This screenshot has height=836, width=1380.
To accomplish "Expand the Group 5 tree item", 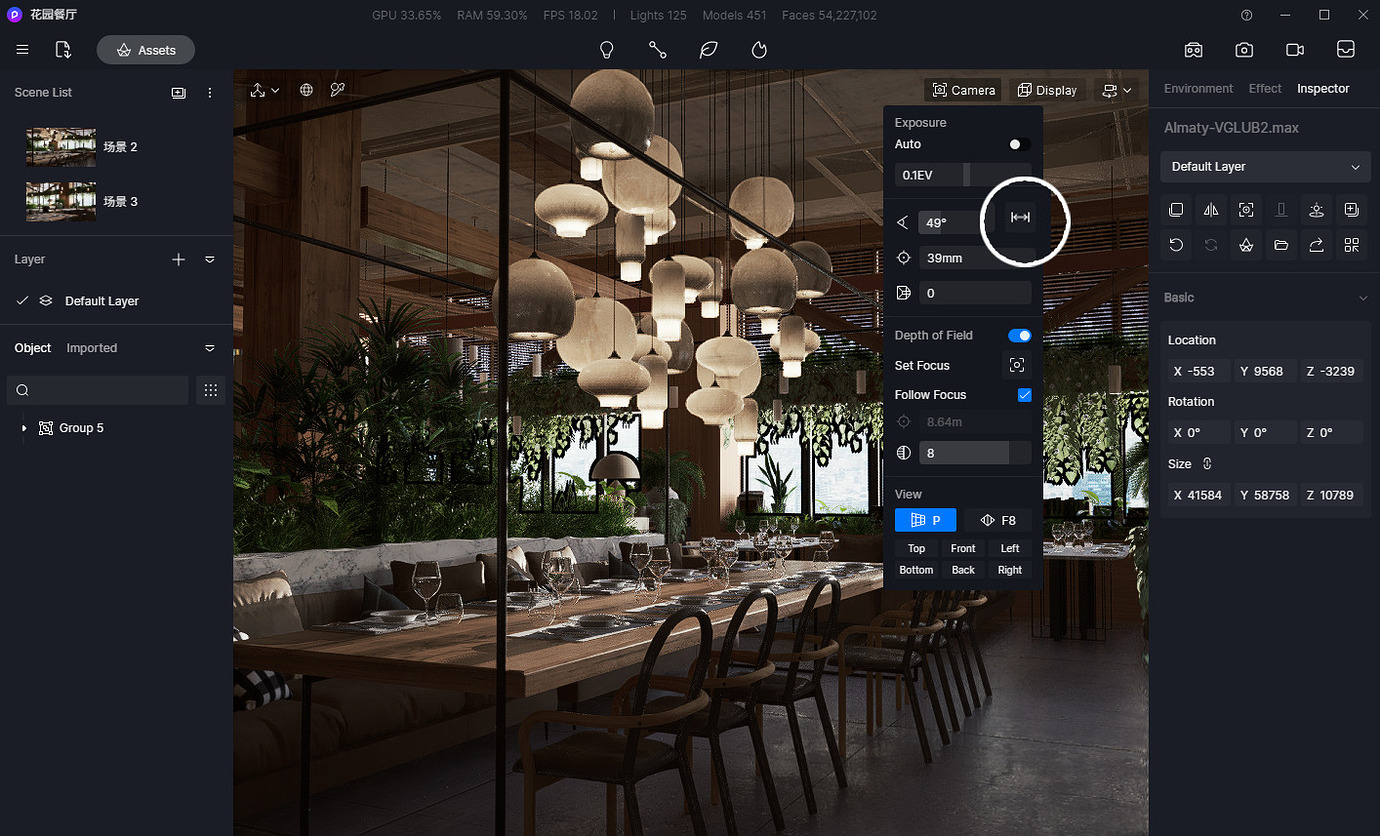I will [24, 428].
